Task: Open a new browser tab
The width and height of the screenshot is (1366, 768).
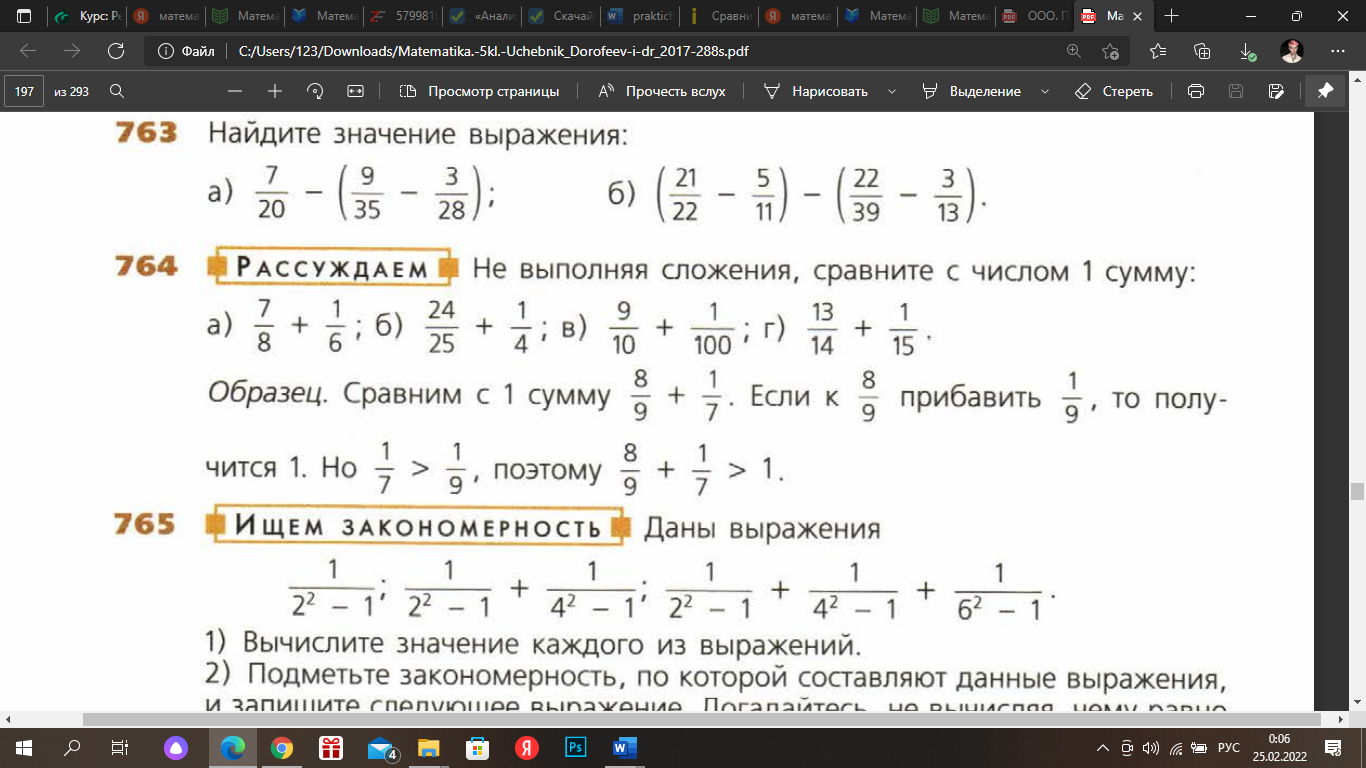Action: (1172, 16)
